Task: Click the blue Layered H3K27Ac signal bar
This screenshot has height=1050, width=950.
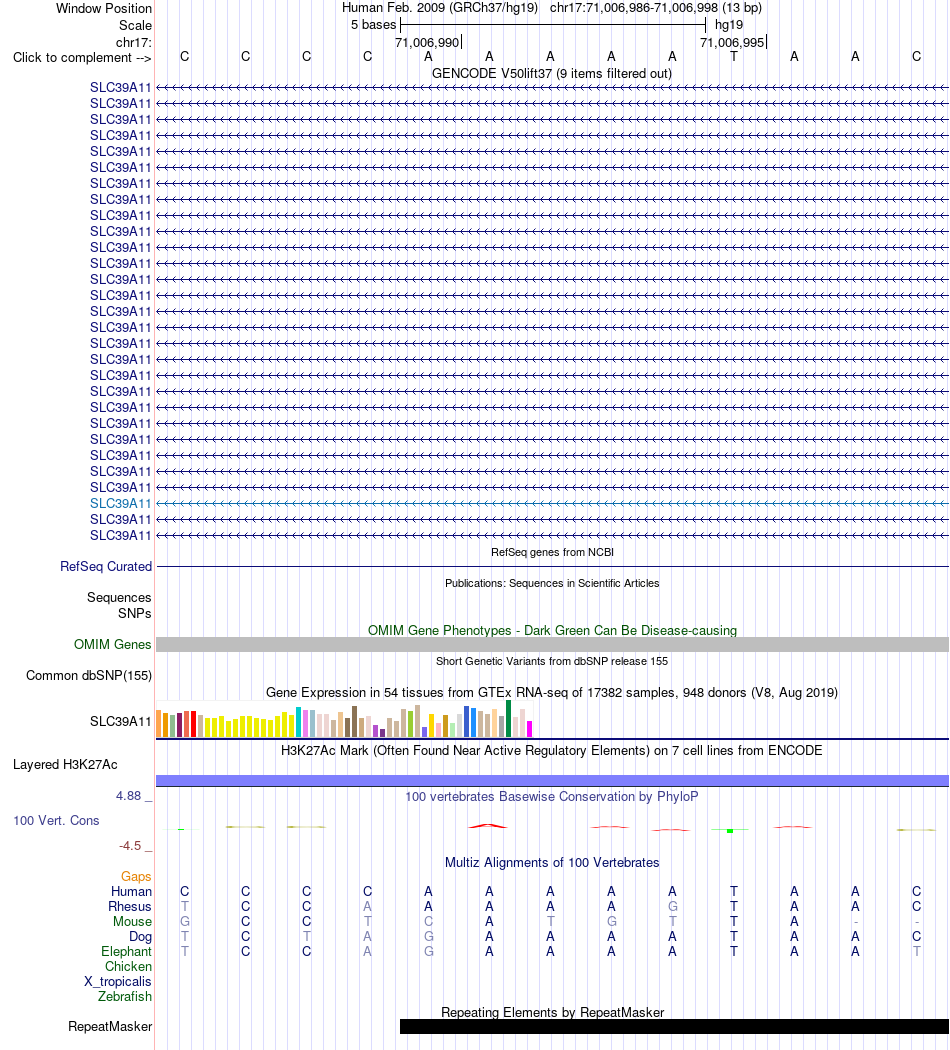Action: click(552, 781)
